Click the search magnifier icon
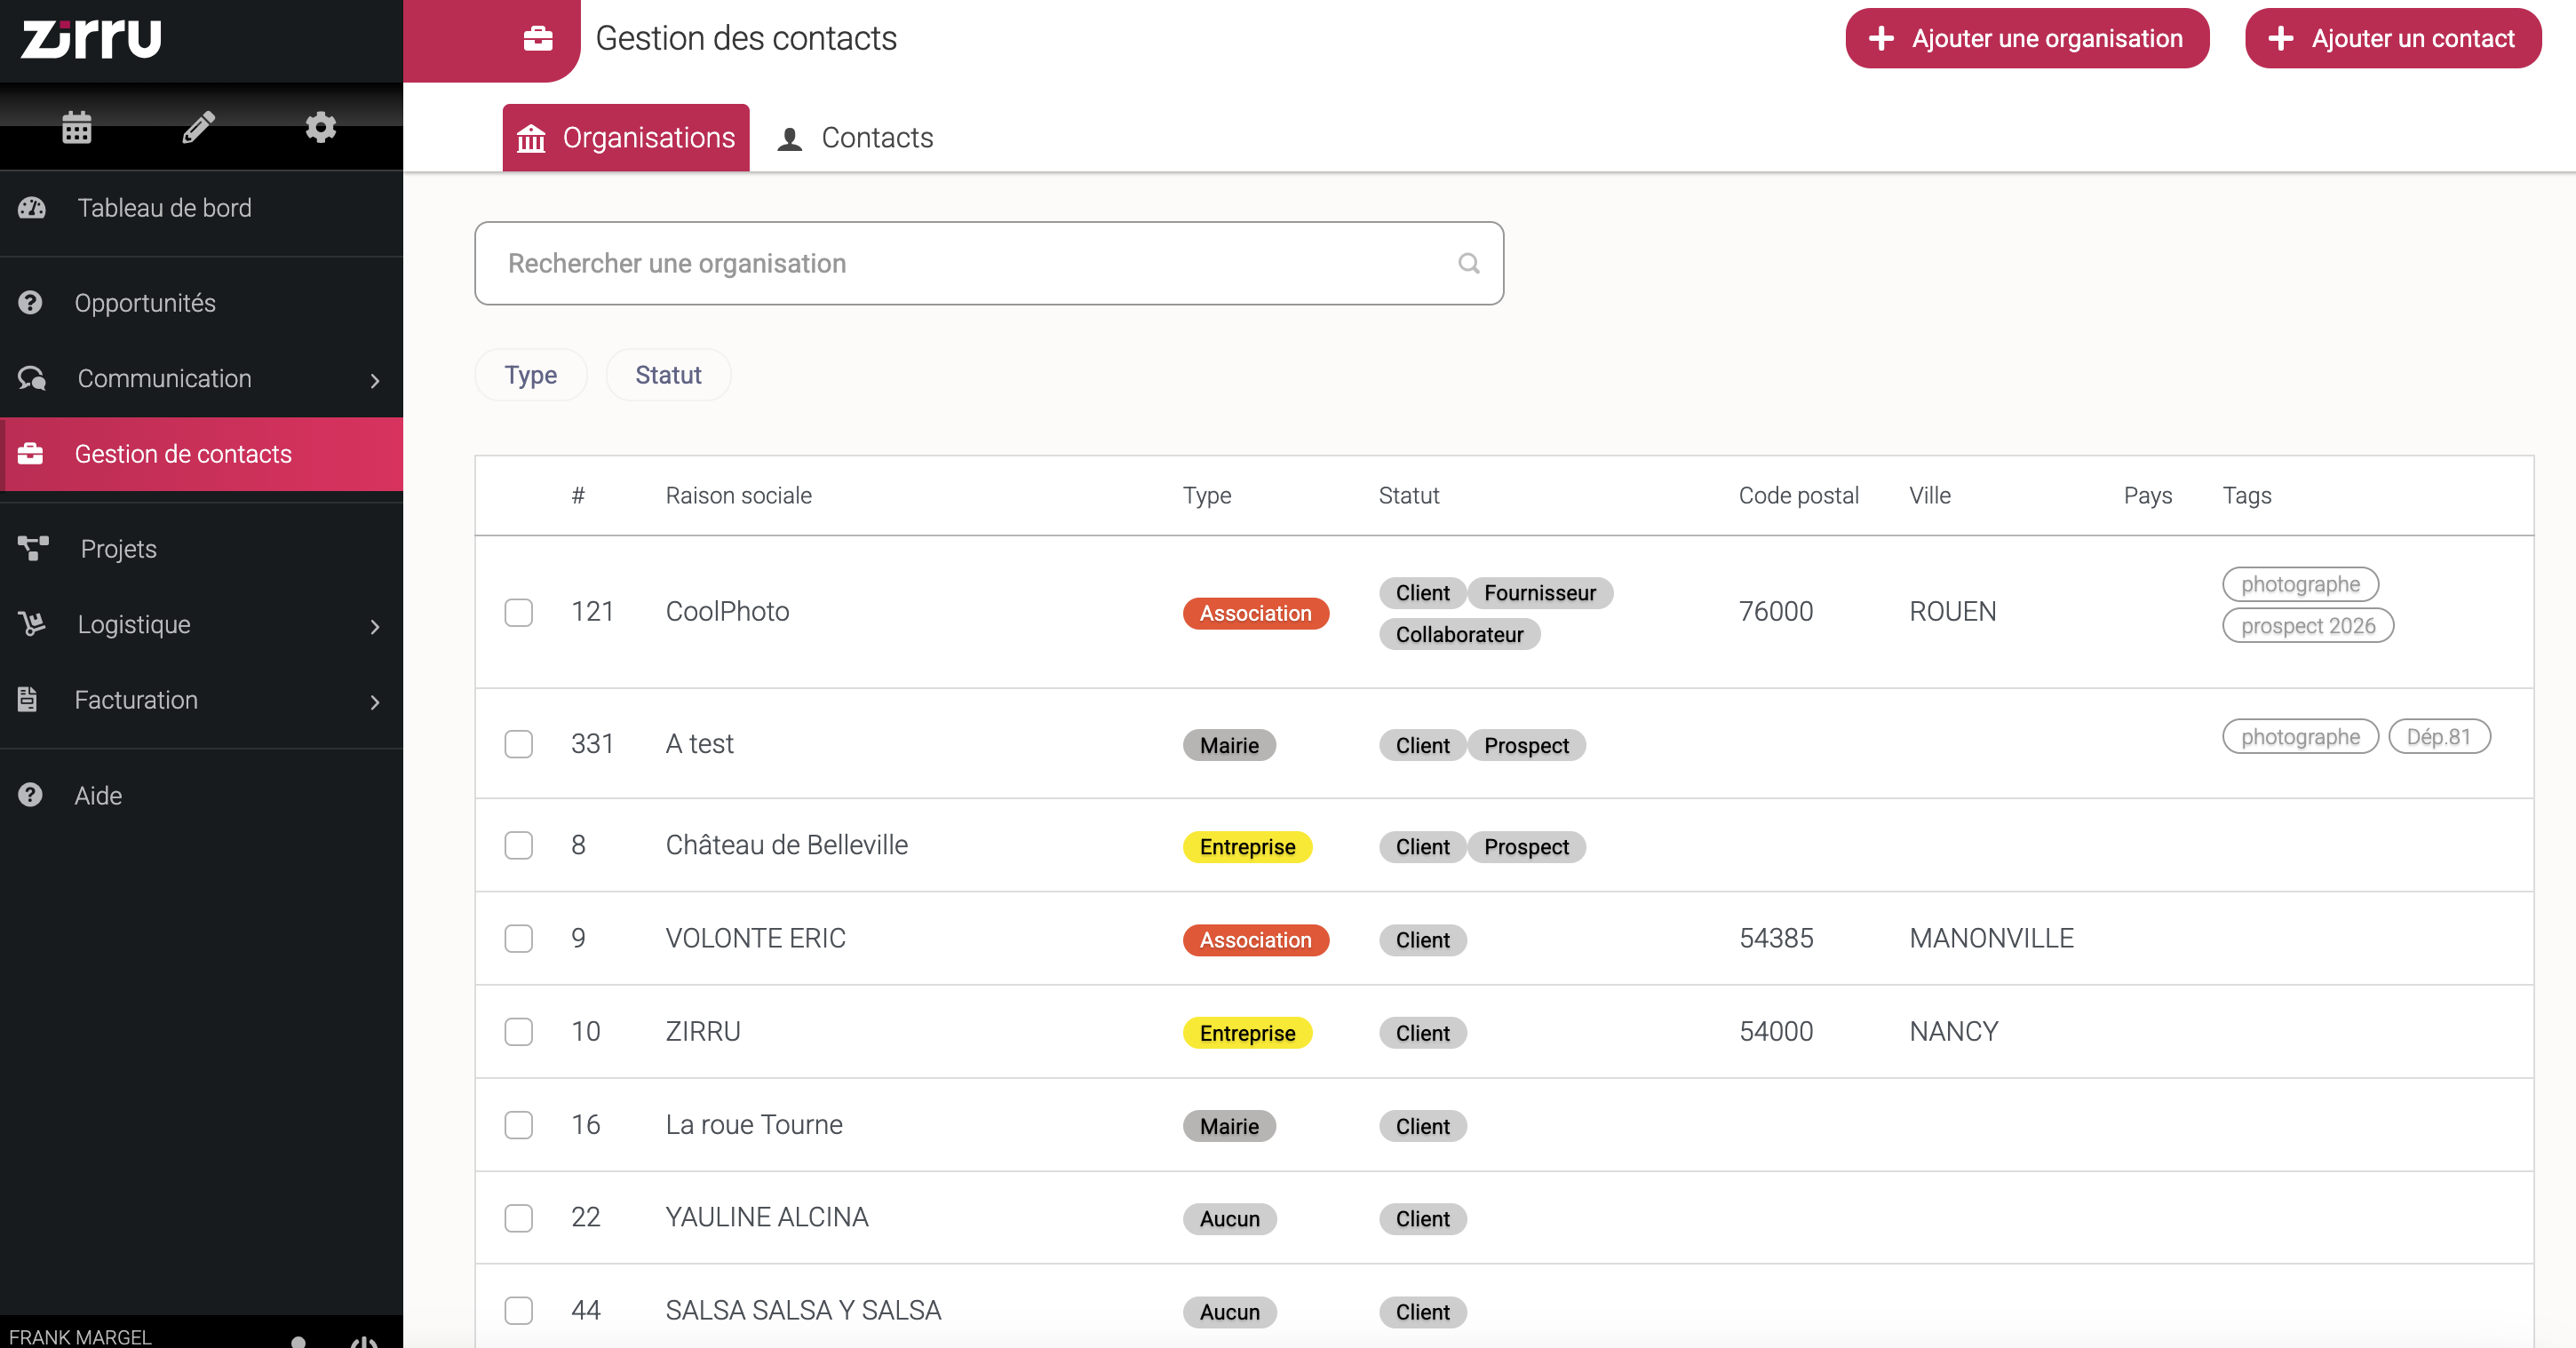The image size is (2576, 1348). click(x=1468, y=263)
